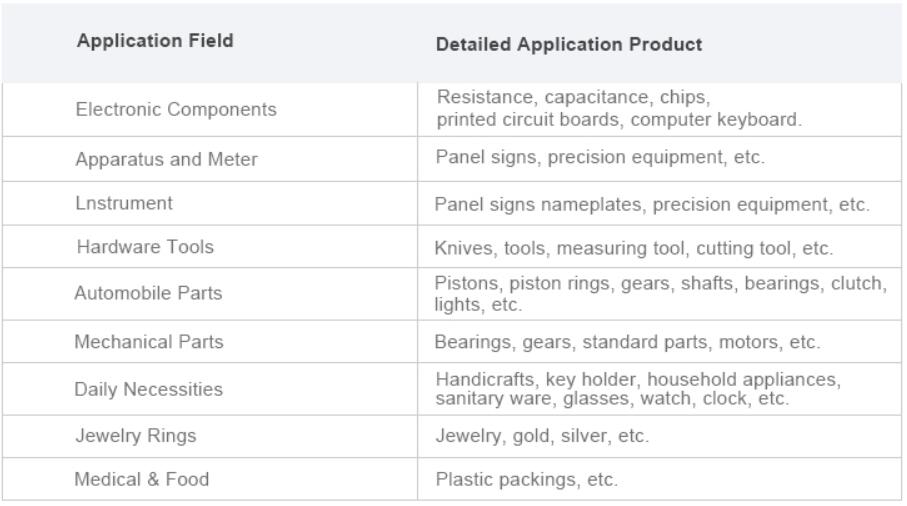Click the Application Field column header
This screenshot has width=907, height=506.
[x=155, y=41]
